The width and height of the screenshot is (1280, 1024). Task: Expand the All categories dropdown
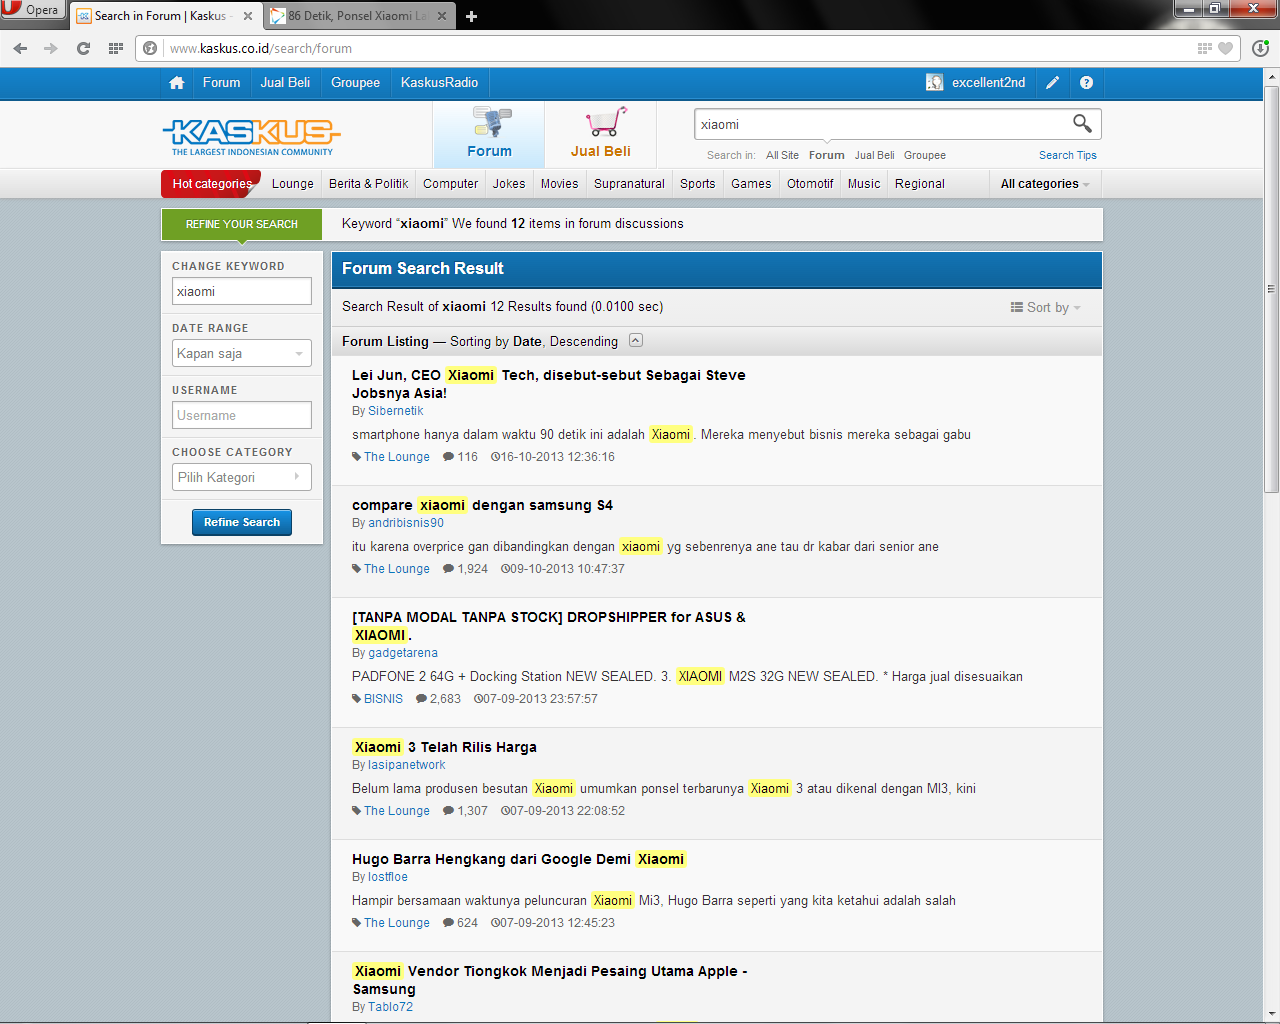(1045, 184)
